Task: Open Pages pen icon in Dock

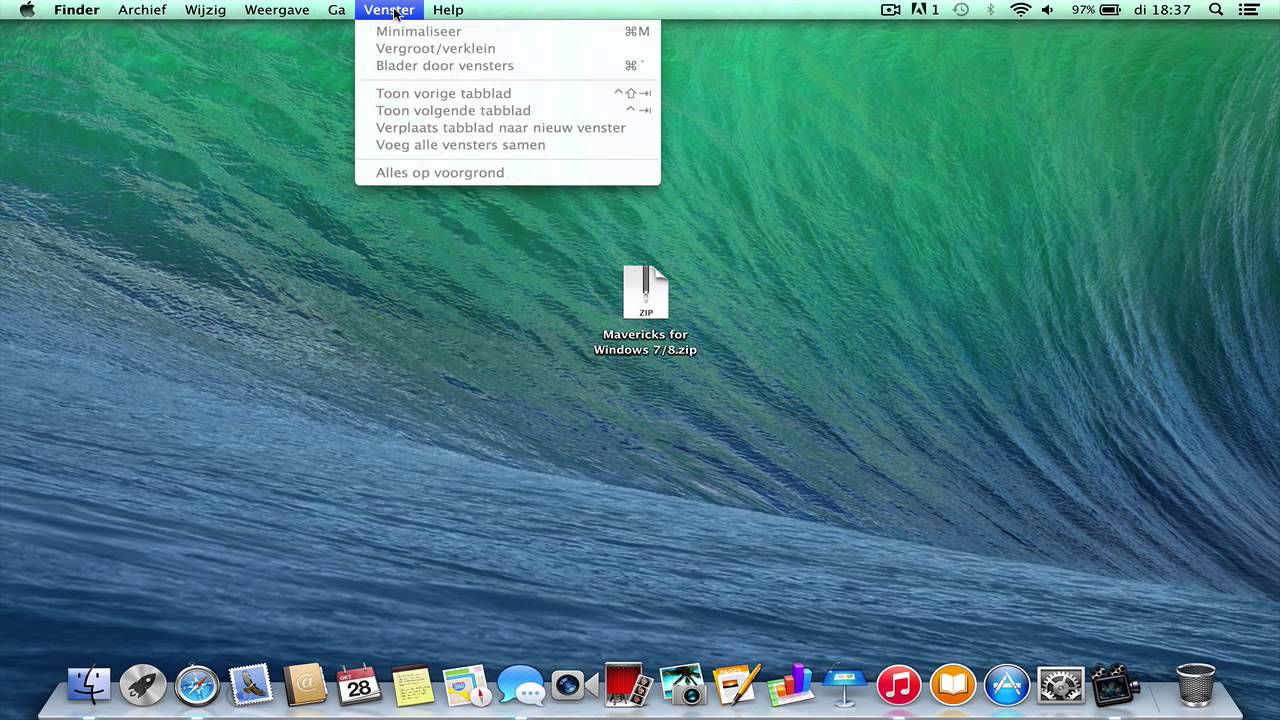Action: point(737,685)
